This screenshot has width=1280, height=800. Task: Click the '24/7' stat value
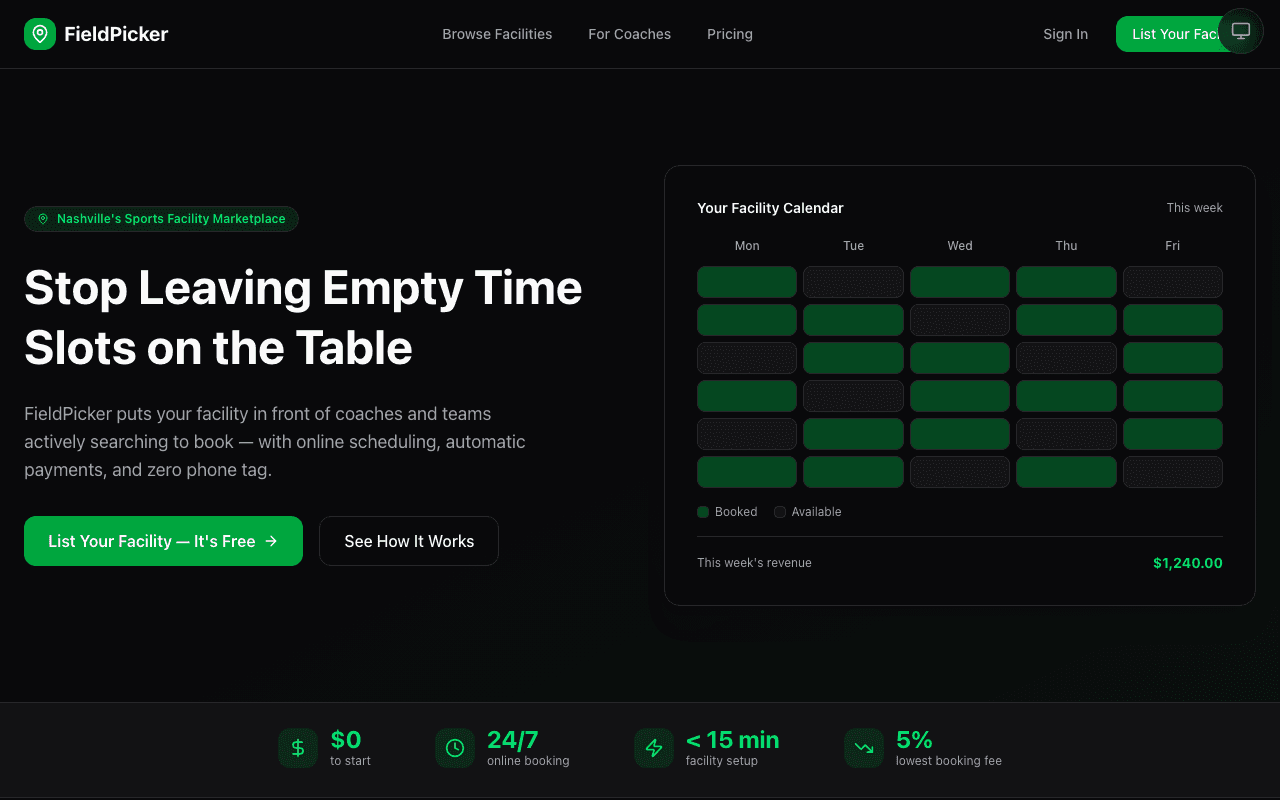pos(513,740)
